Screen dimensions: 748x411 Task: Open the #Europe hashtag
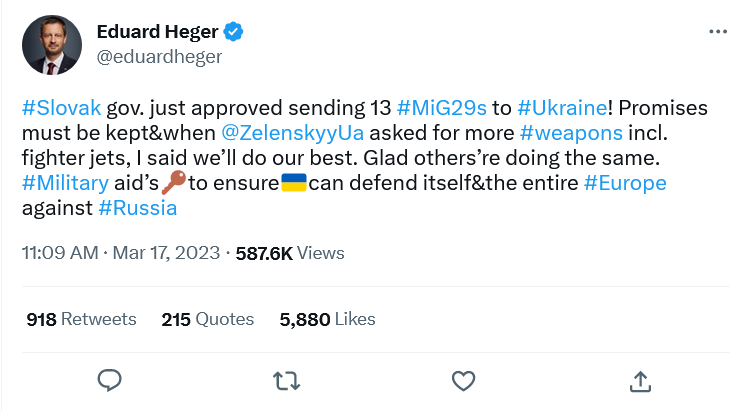click(626, 183)
